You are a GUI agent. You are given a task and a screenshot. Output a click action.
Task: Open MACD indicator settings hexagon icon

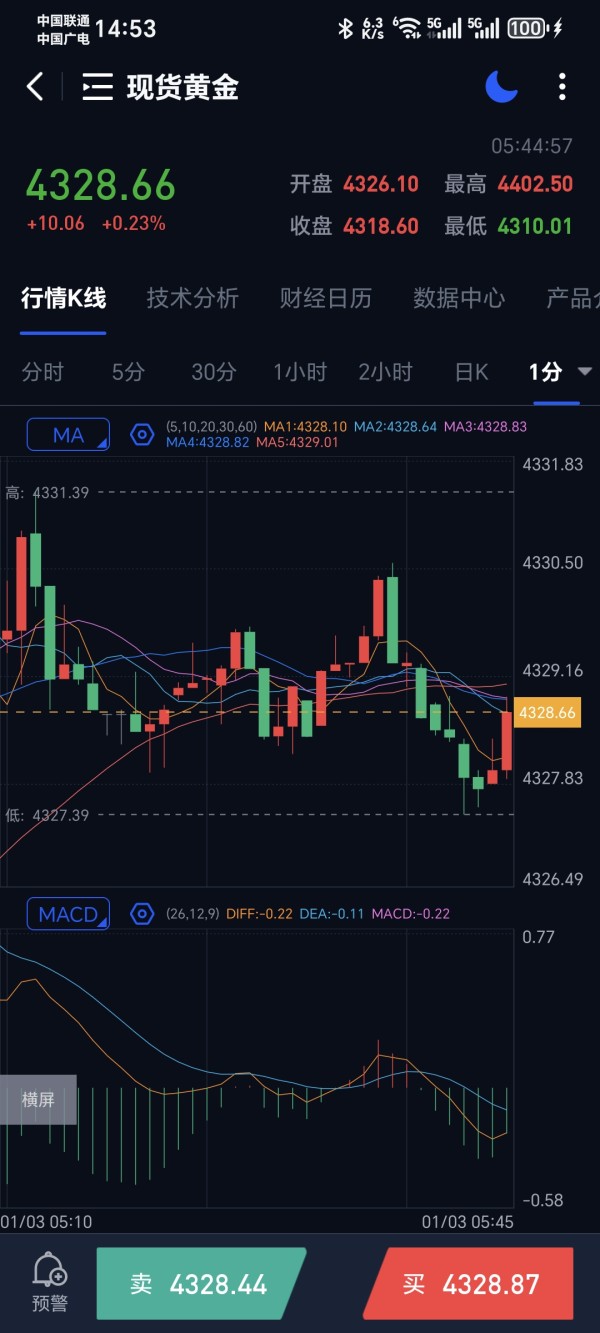[142, 914]
